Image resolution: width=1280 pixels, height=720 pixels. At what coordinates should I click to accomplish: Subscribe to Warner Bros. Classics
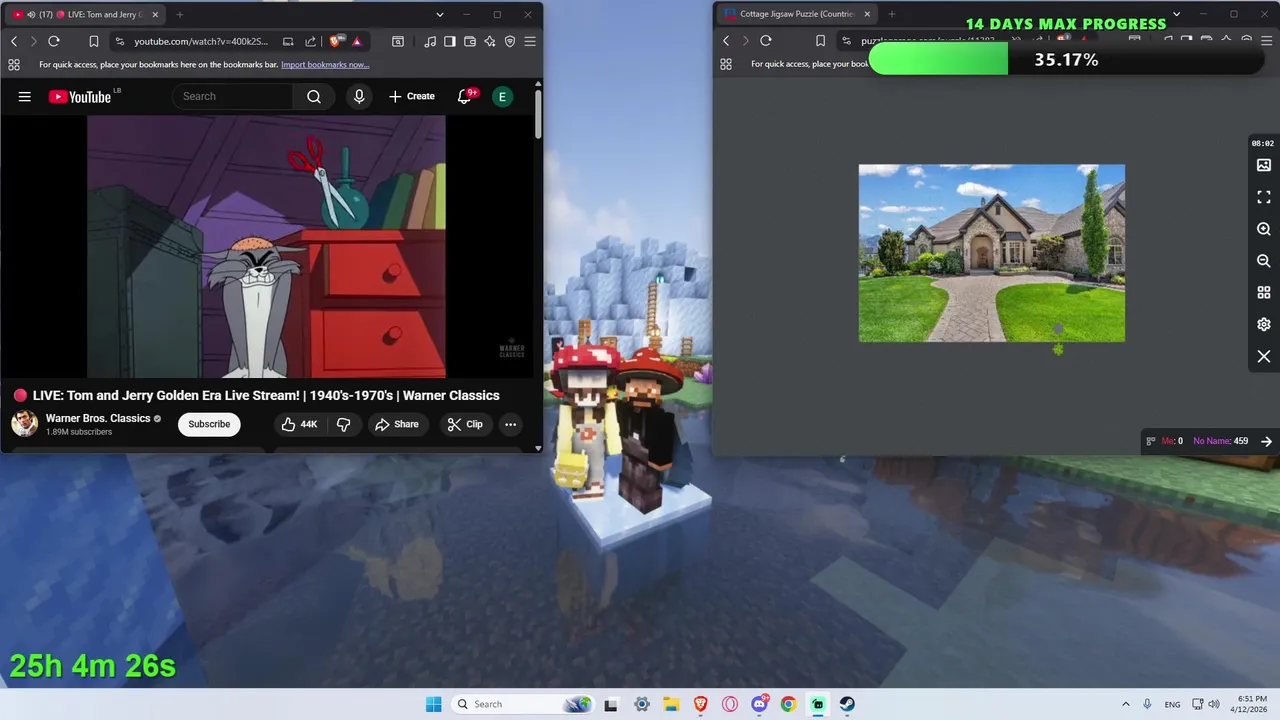209,424
